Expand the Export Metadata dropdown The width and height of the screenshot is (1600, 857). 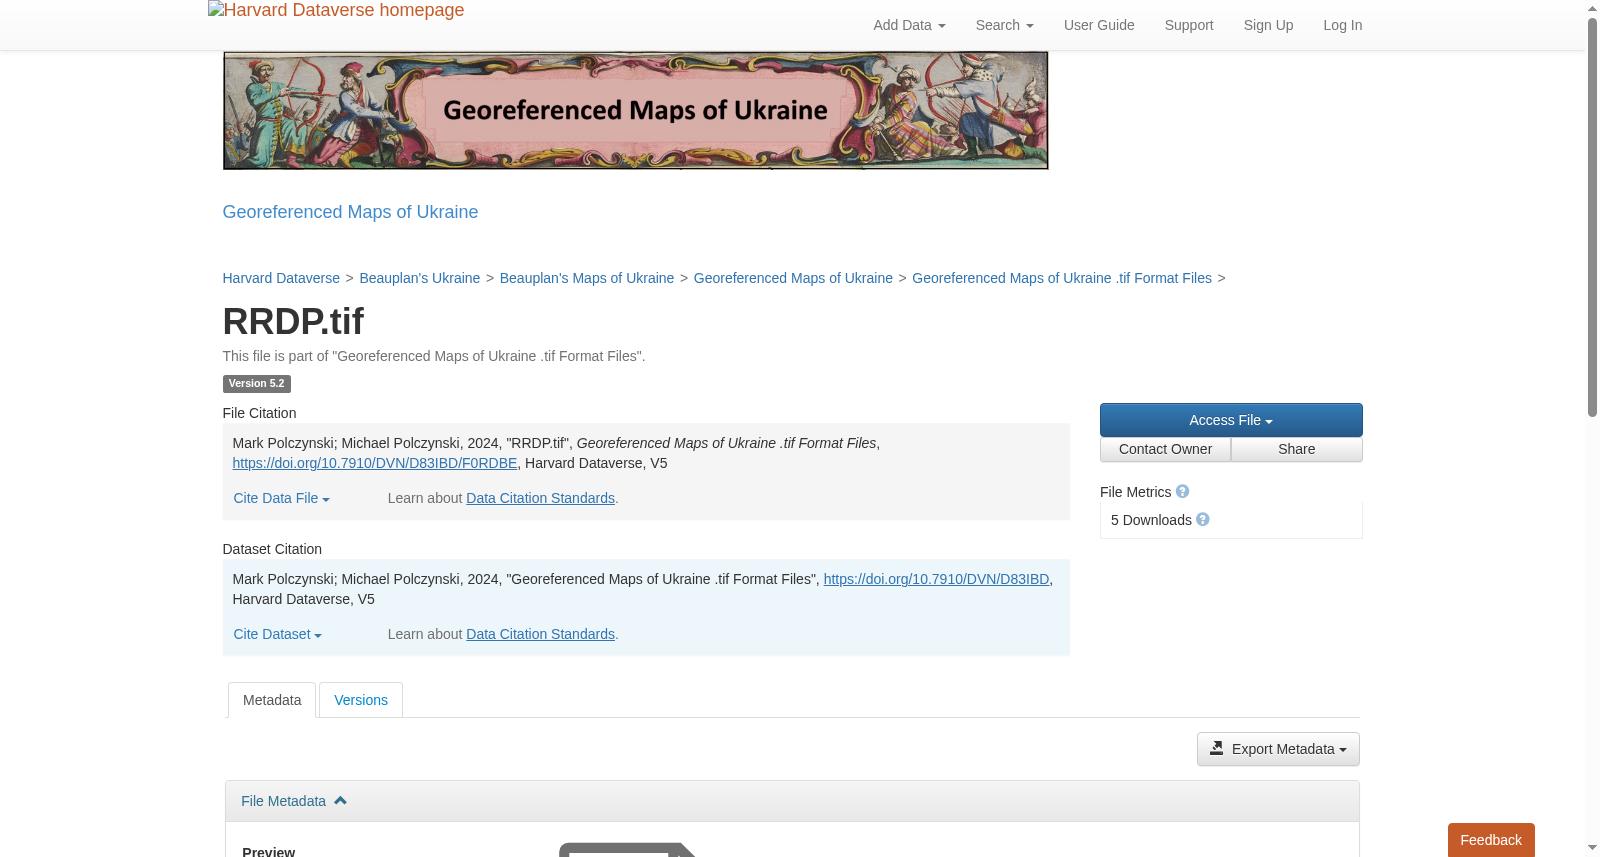pyautogui.click(x=1278, y=749)
